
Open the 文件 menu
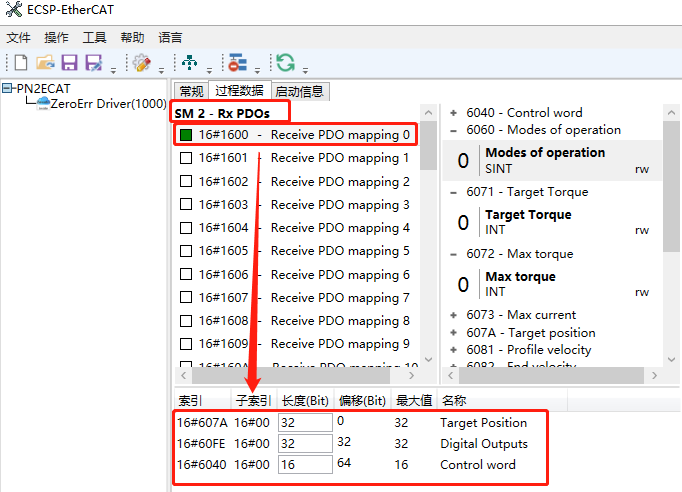[19, 38]
